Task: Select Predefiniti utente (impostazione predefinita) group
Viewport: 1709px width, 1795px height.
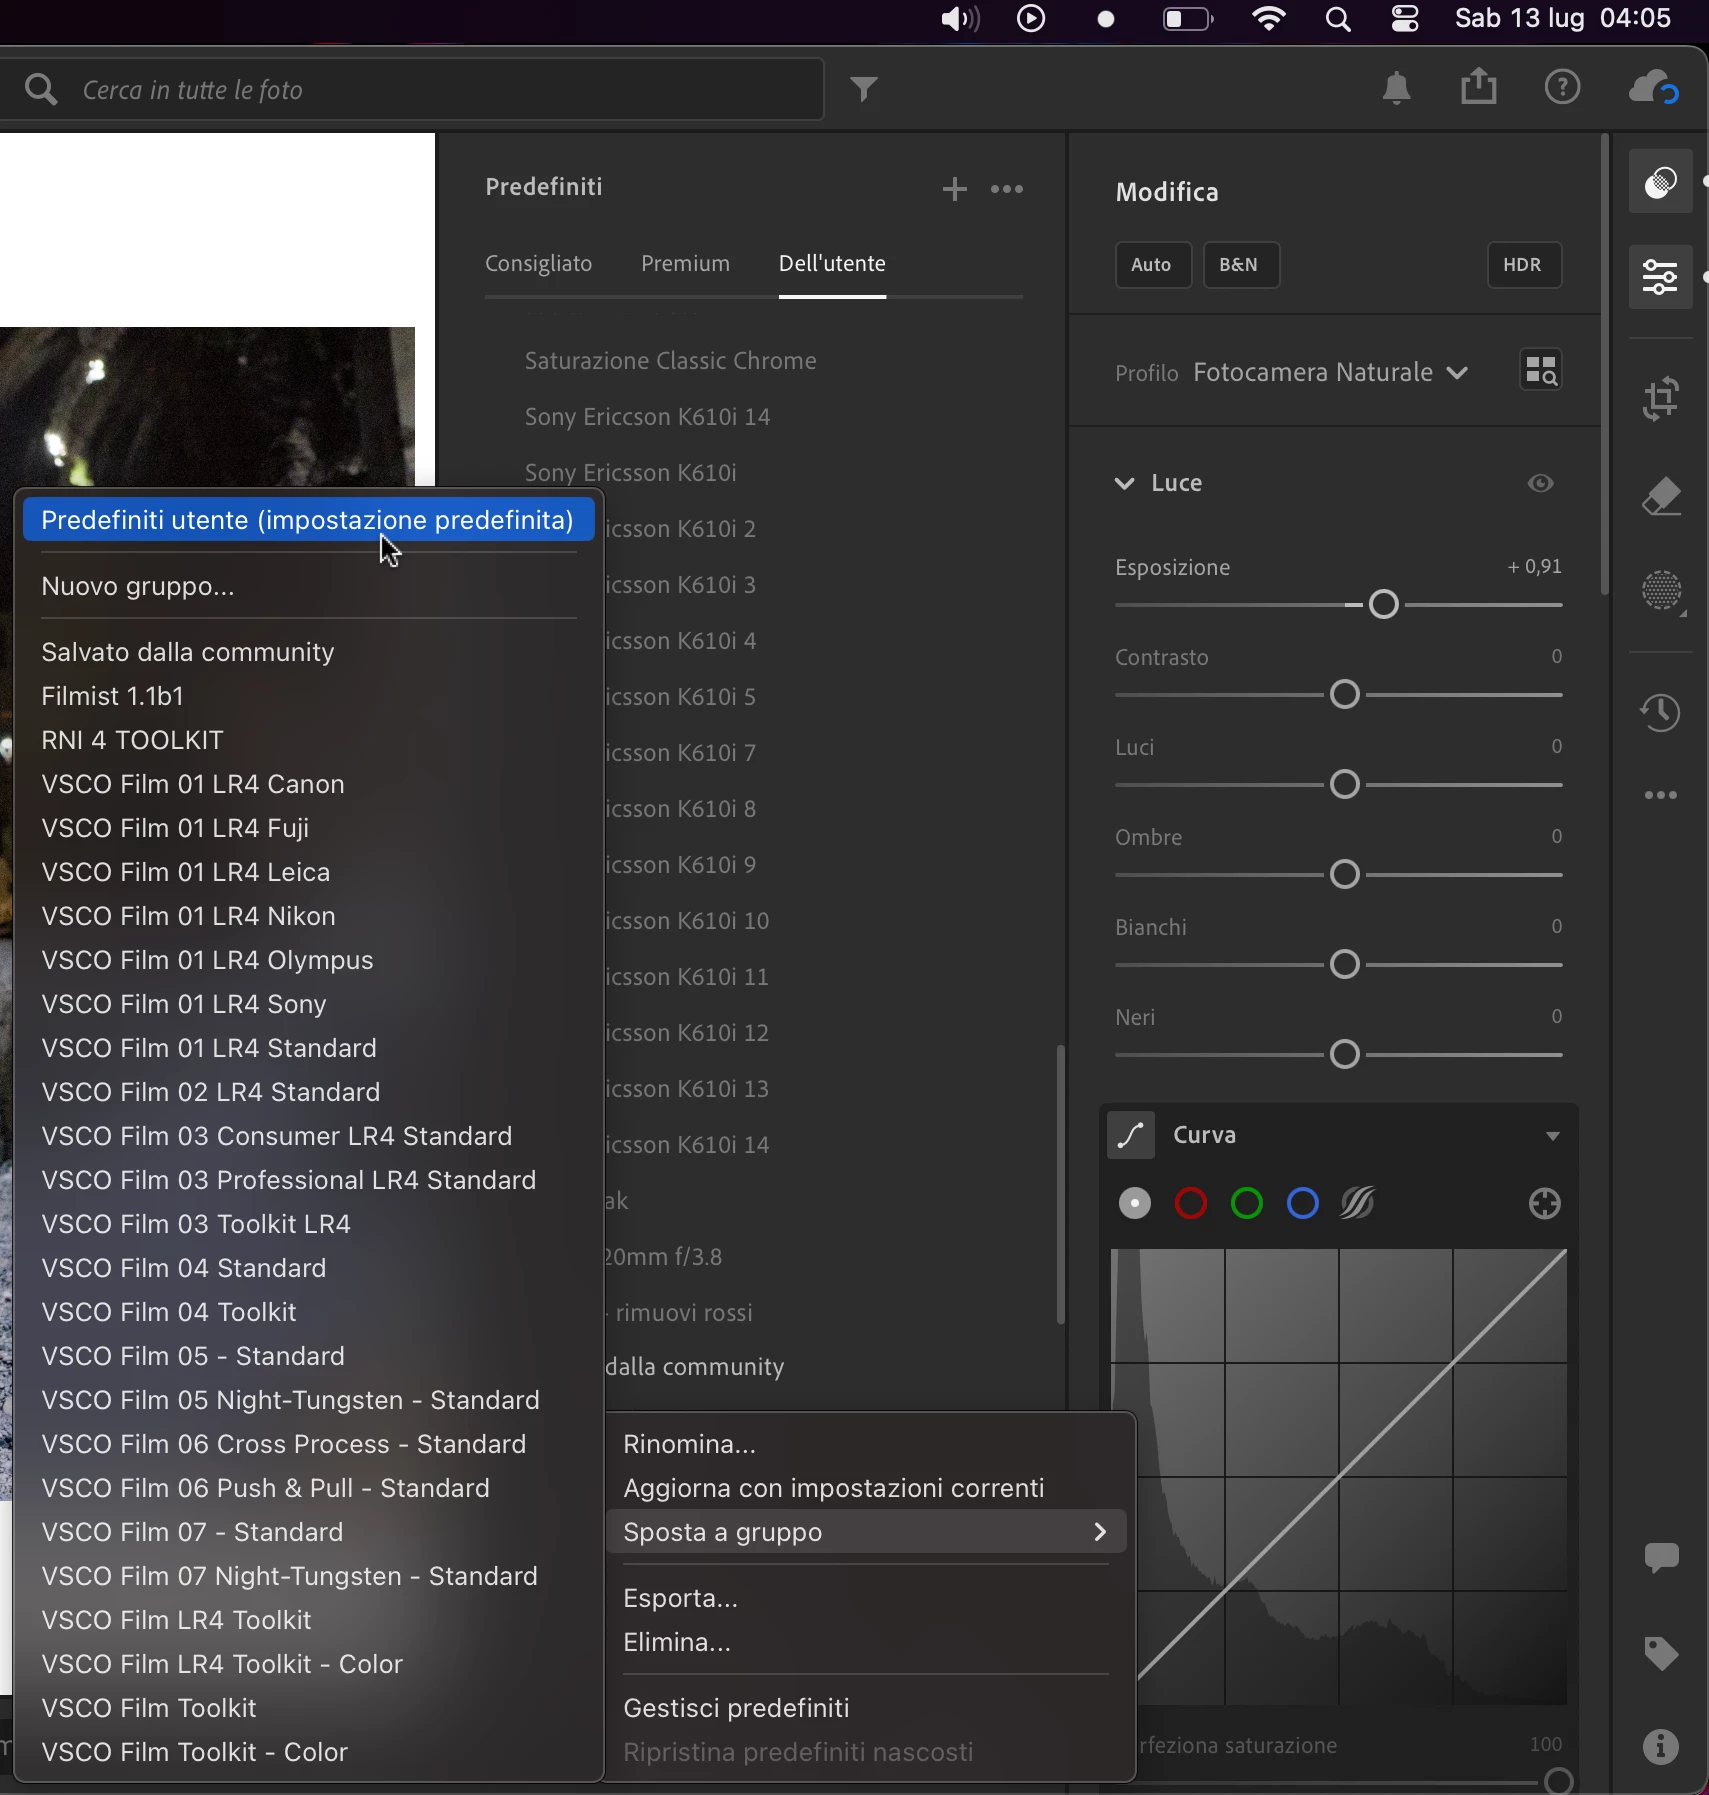Action: [x=309, y=520]
